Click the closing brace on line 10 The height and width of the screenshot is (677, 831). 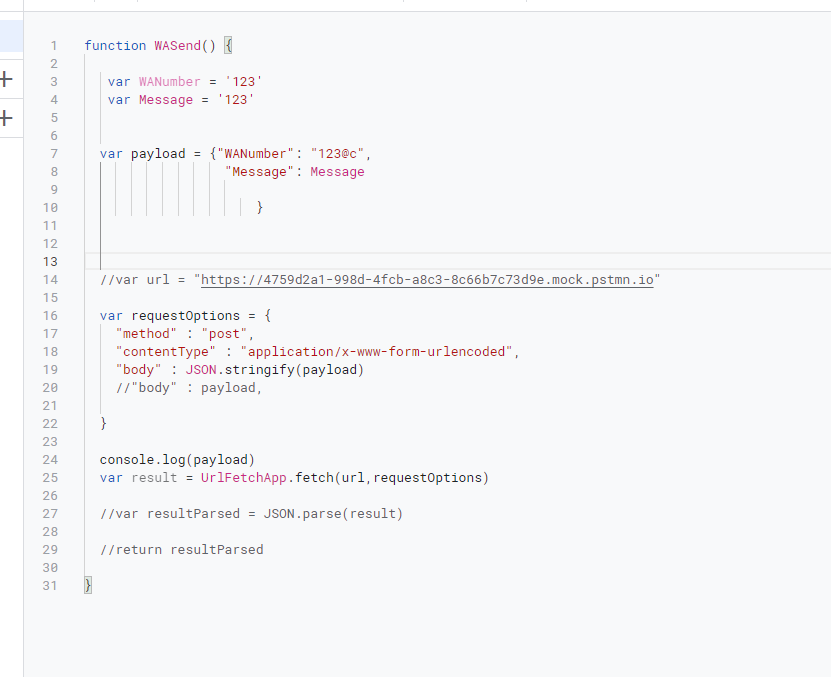pyautogui.click(x=260, y=207)
